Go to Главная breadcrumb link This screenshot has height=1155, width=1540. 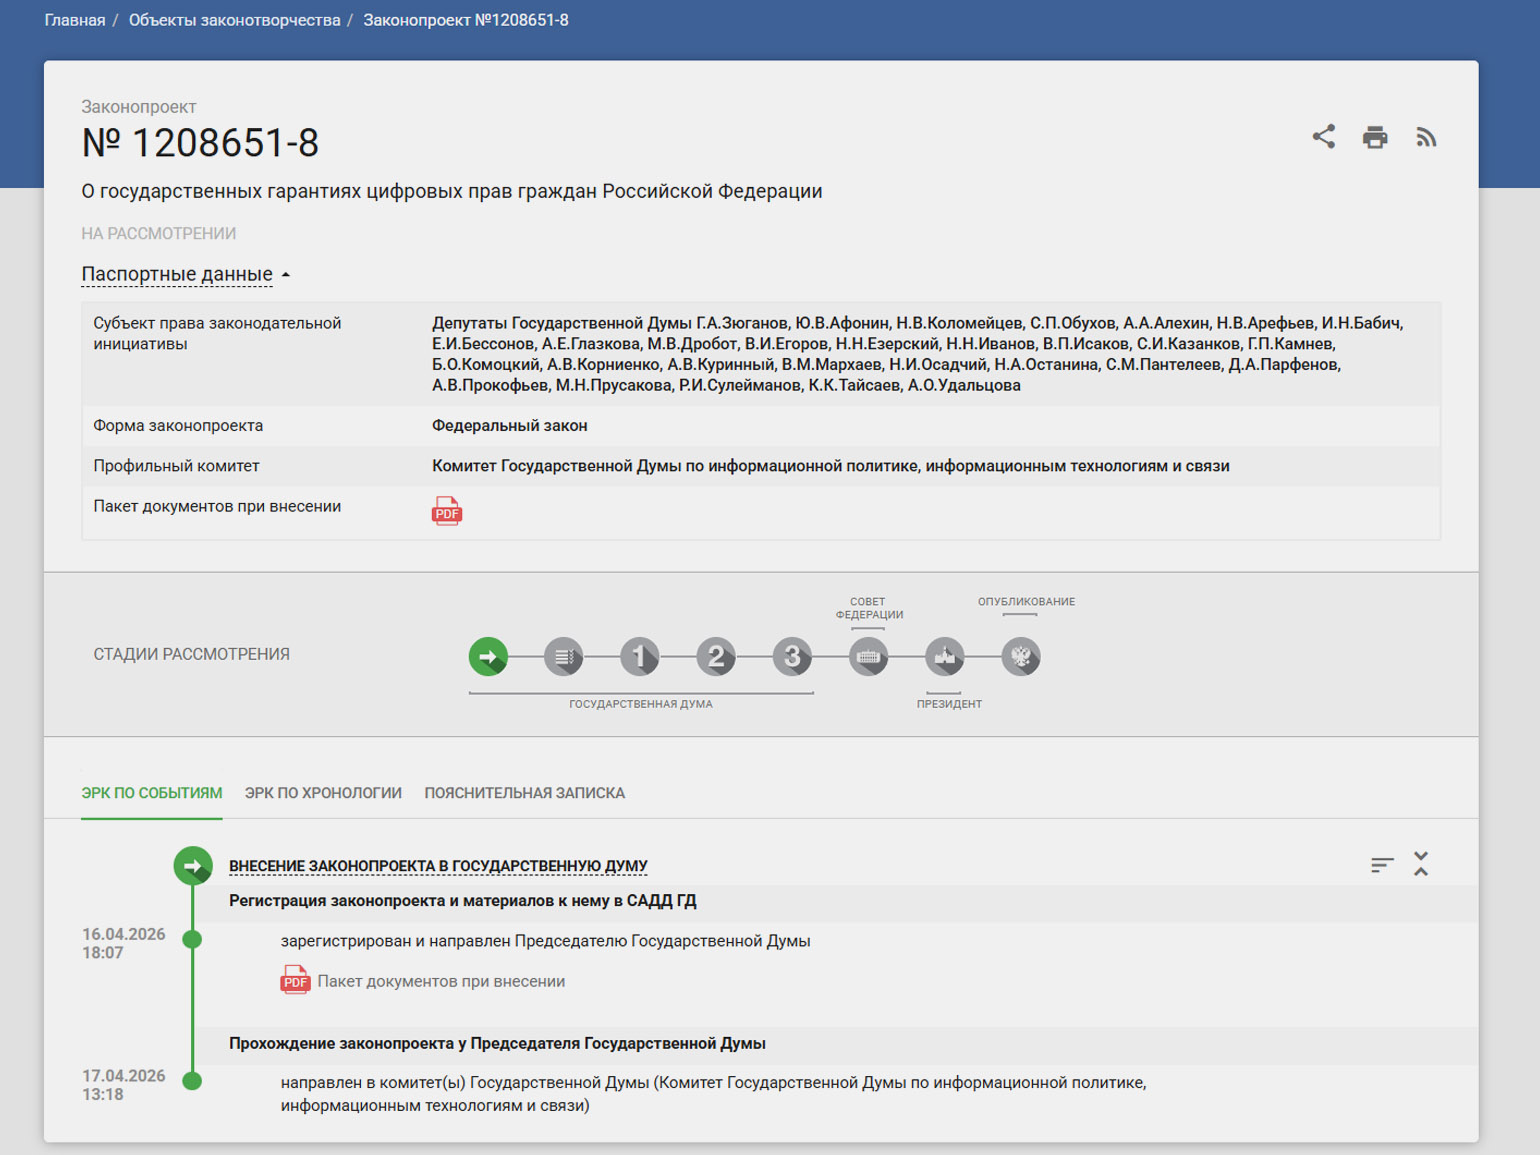[x=75, y=20]
